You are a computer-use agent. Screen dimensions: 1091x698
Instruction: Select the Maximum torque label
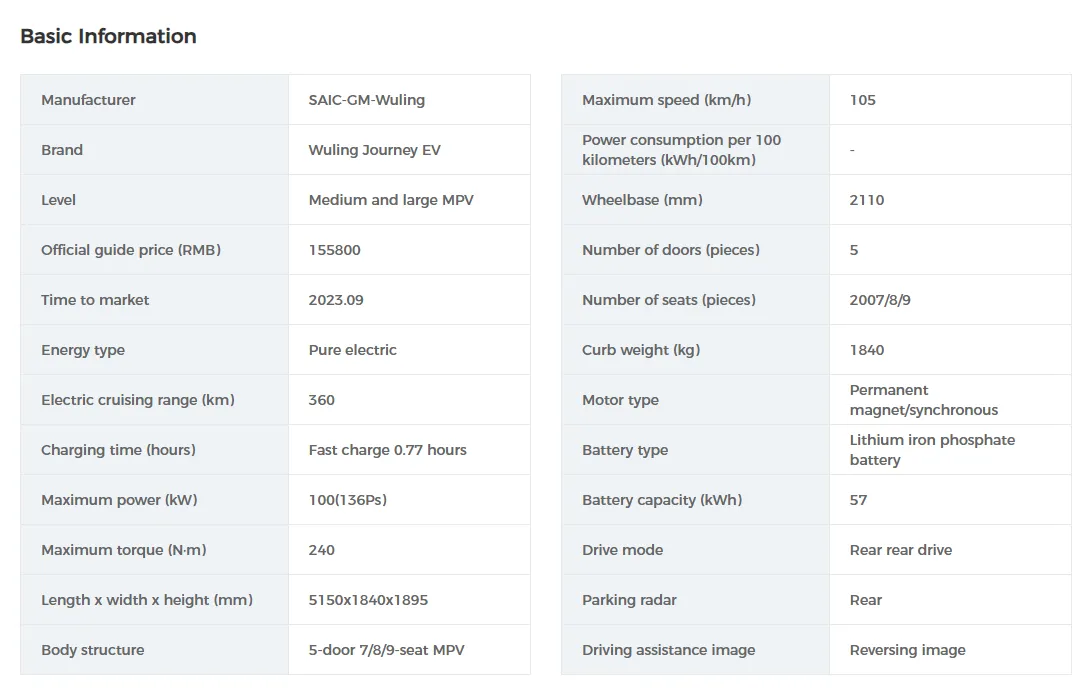[124, 550]
